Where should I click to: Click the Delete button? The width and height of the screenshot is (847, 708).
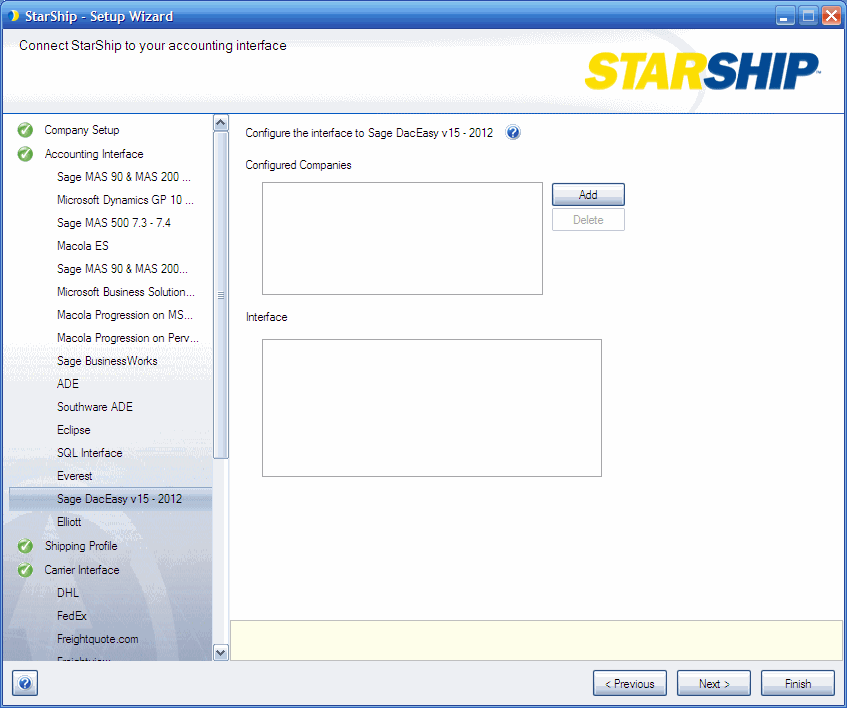pyautogui.click(x=588, y=220)
